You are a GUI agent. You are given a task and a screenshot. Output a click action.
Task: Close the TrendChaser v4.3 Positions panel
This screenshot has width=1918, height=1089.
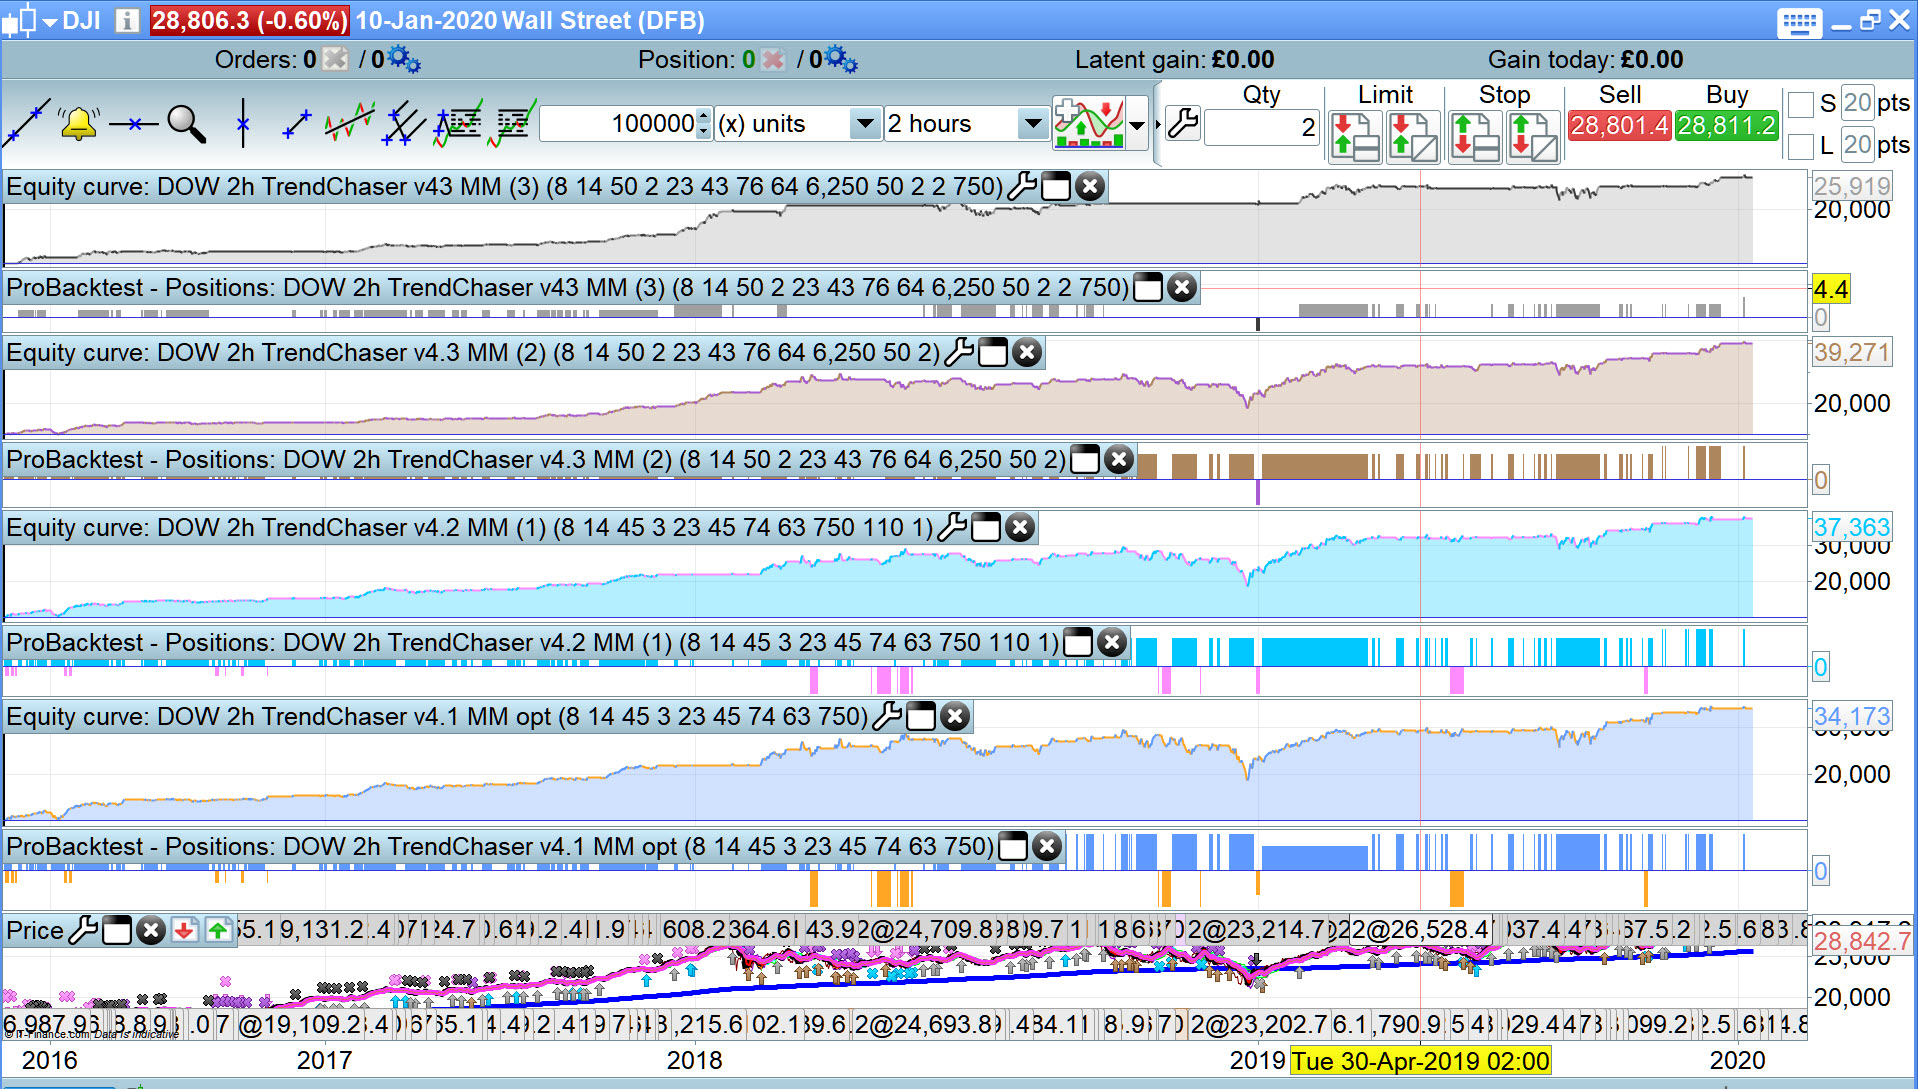[1118, 460]
